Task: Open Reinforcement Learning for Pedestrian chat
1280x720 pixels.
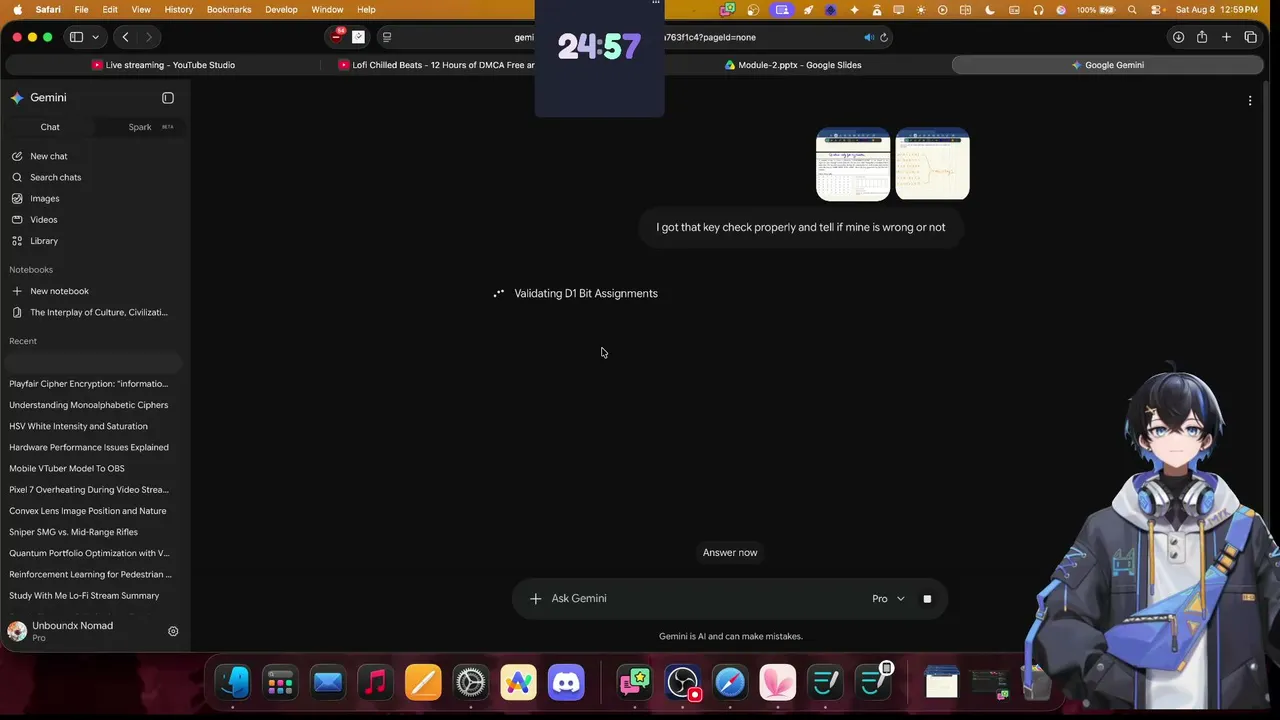Action: (x=90, y=574)
